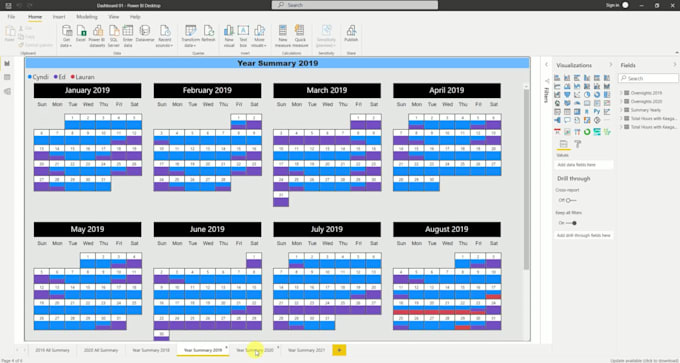
Task: Click the Update available status message
Action: tap(644, 360)
